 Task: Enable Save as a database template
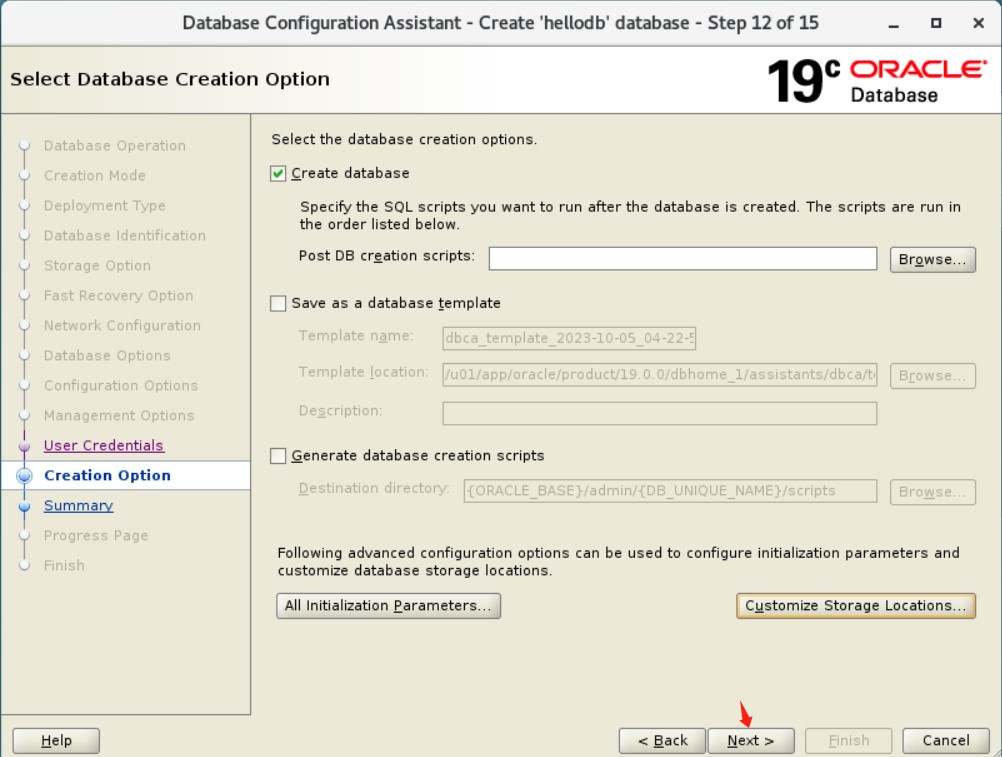[x=278, y=303]
